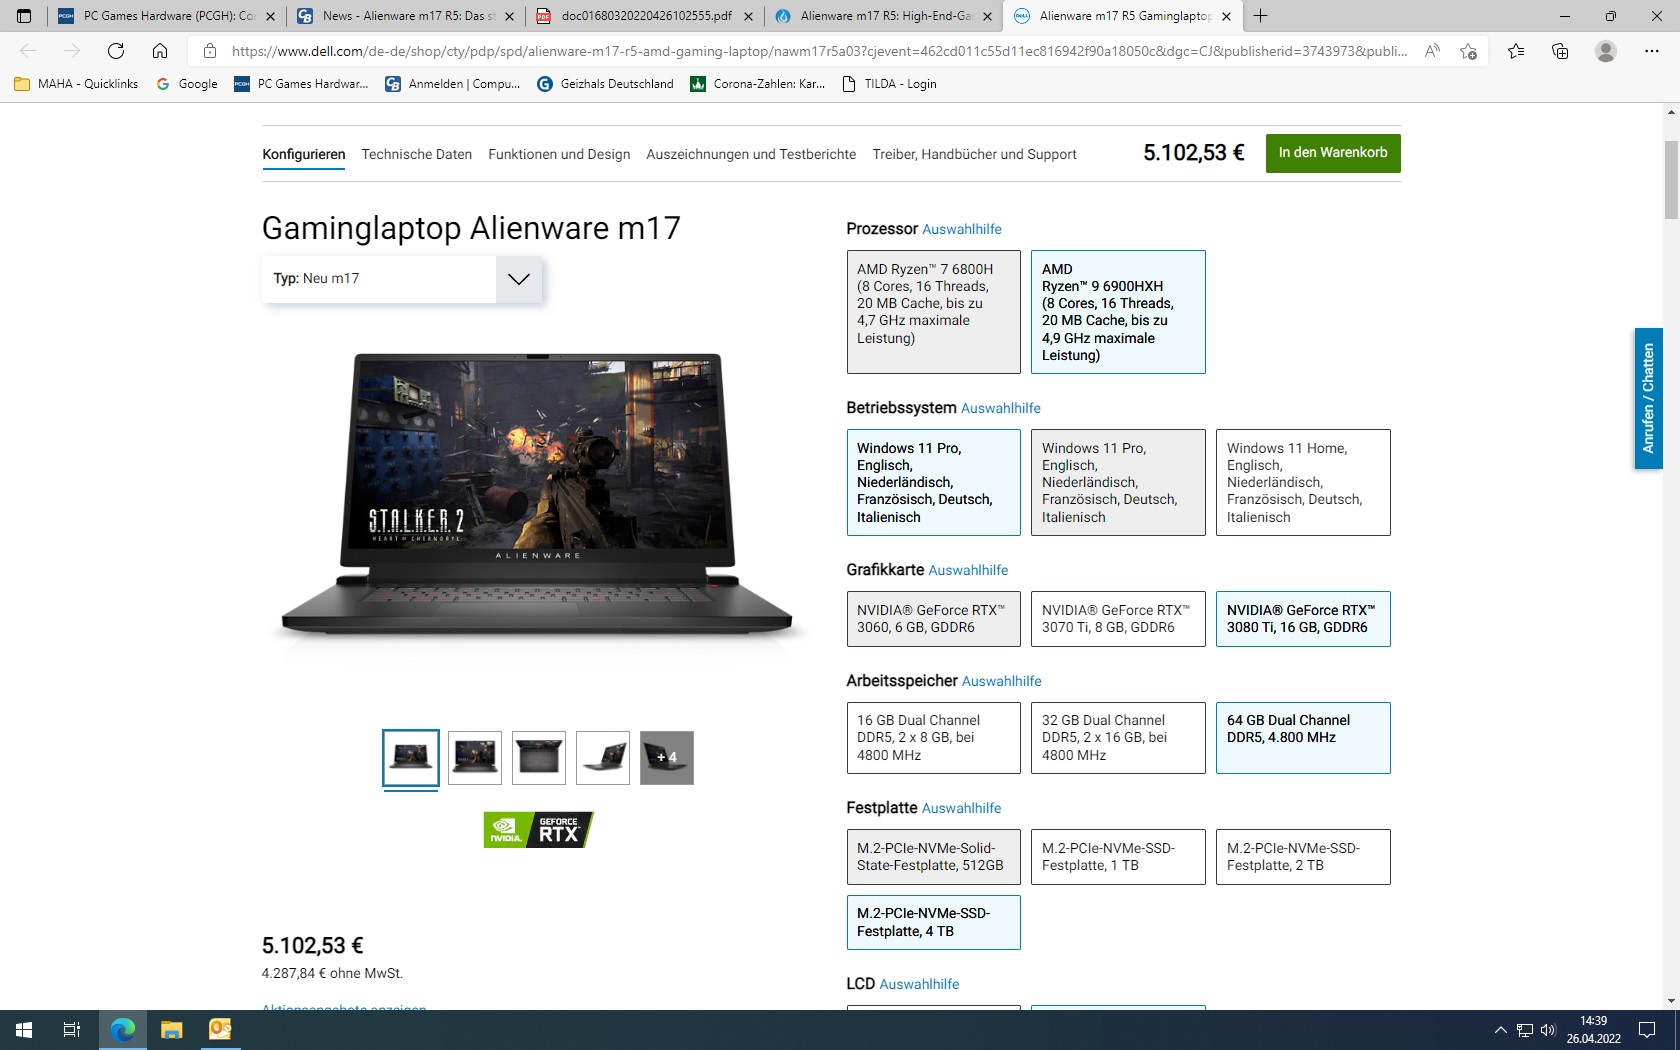This screenshot has width=1680, height=1050.
Task: Open the Anrufen / Chatten side tab
Action: [1648, 399]
